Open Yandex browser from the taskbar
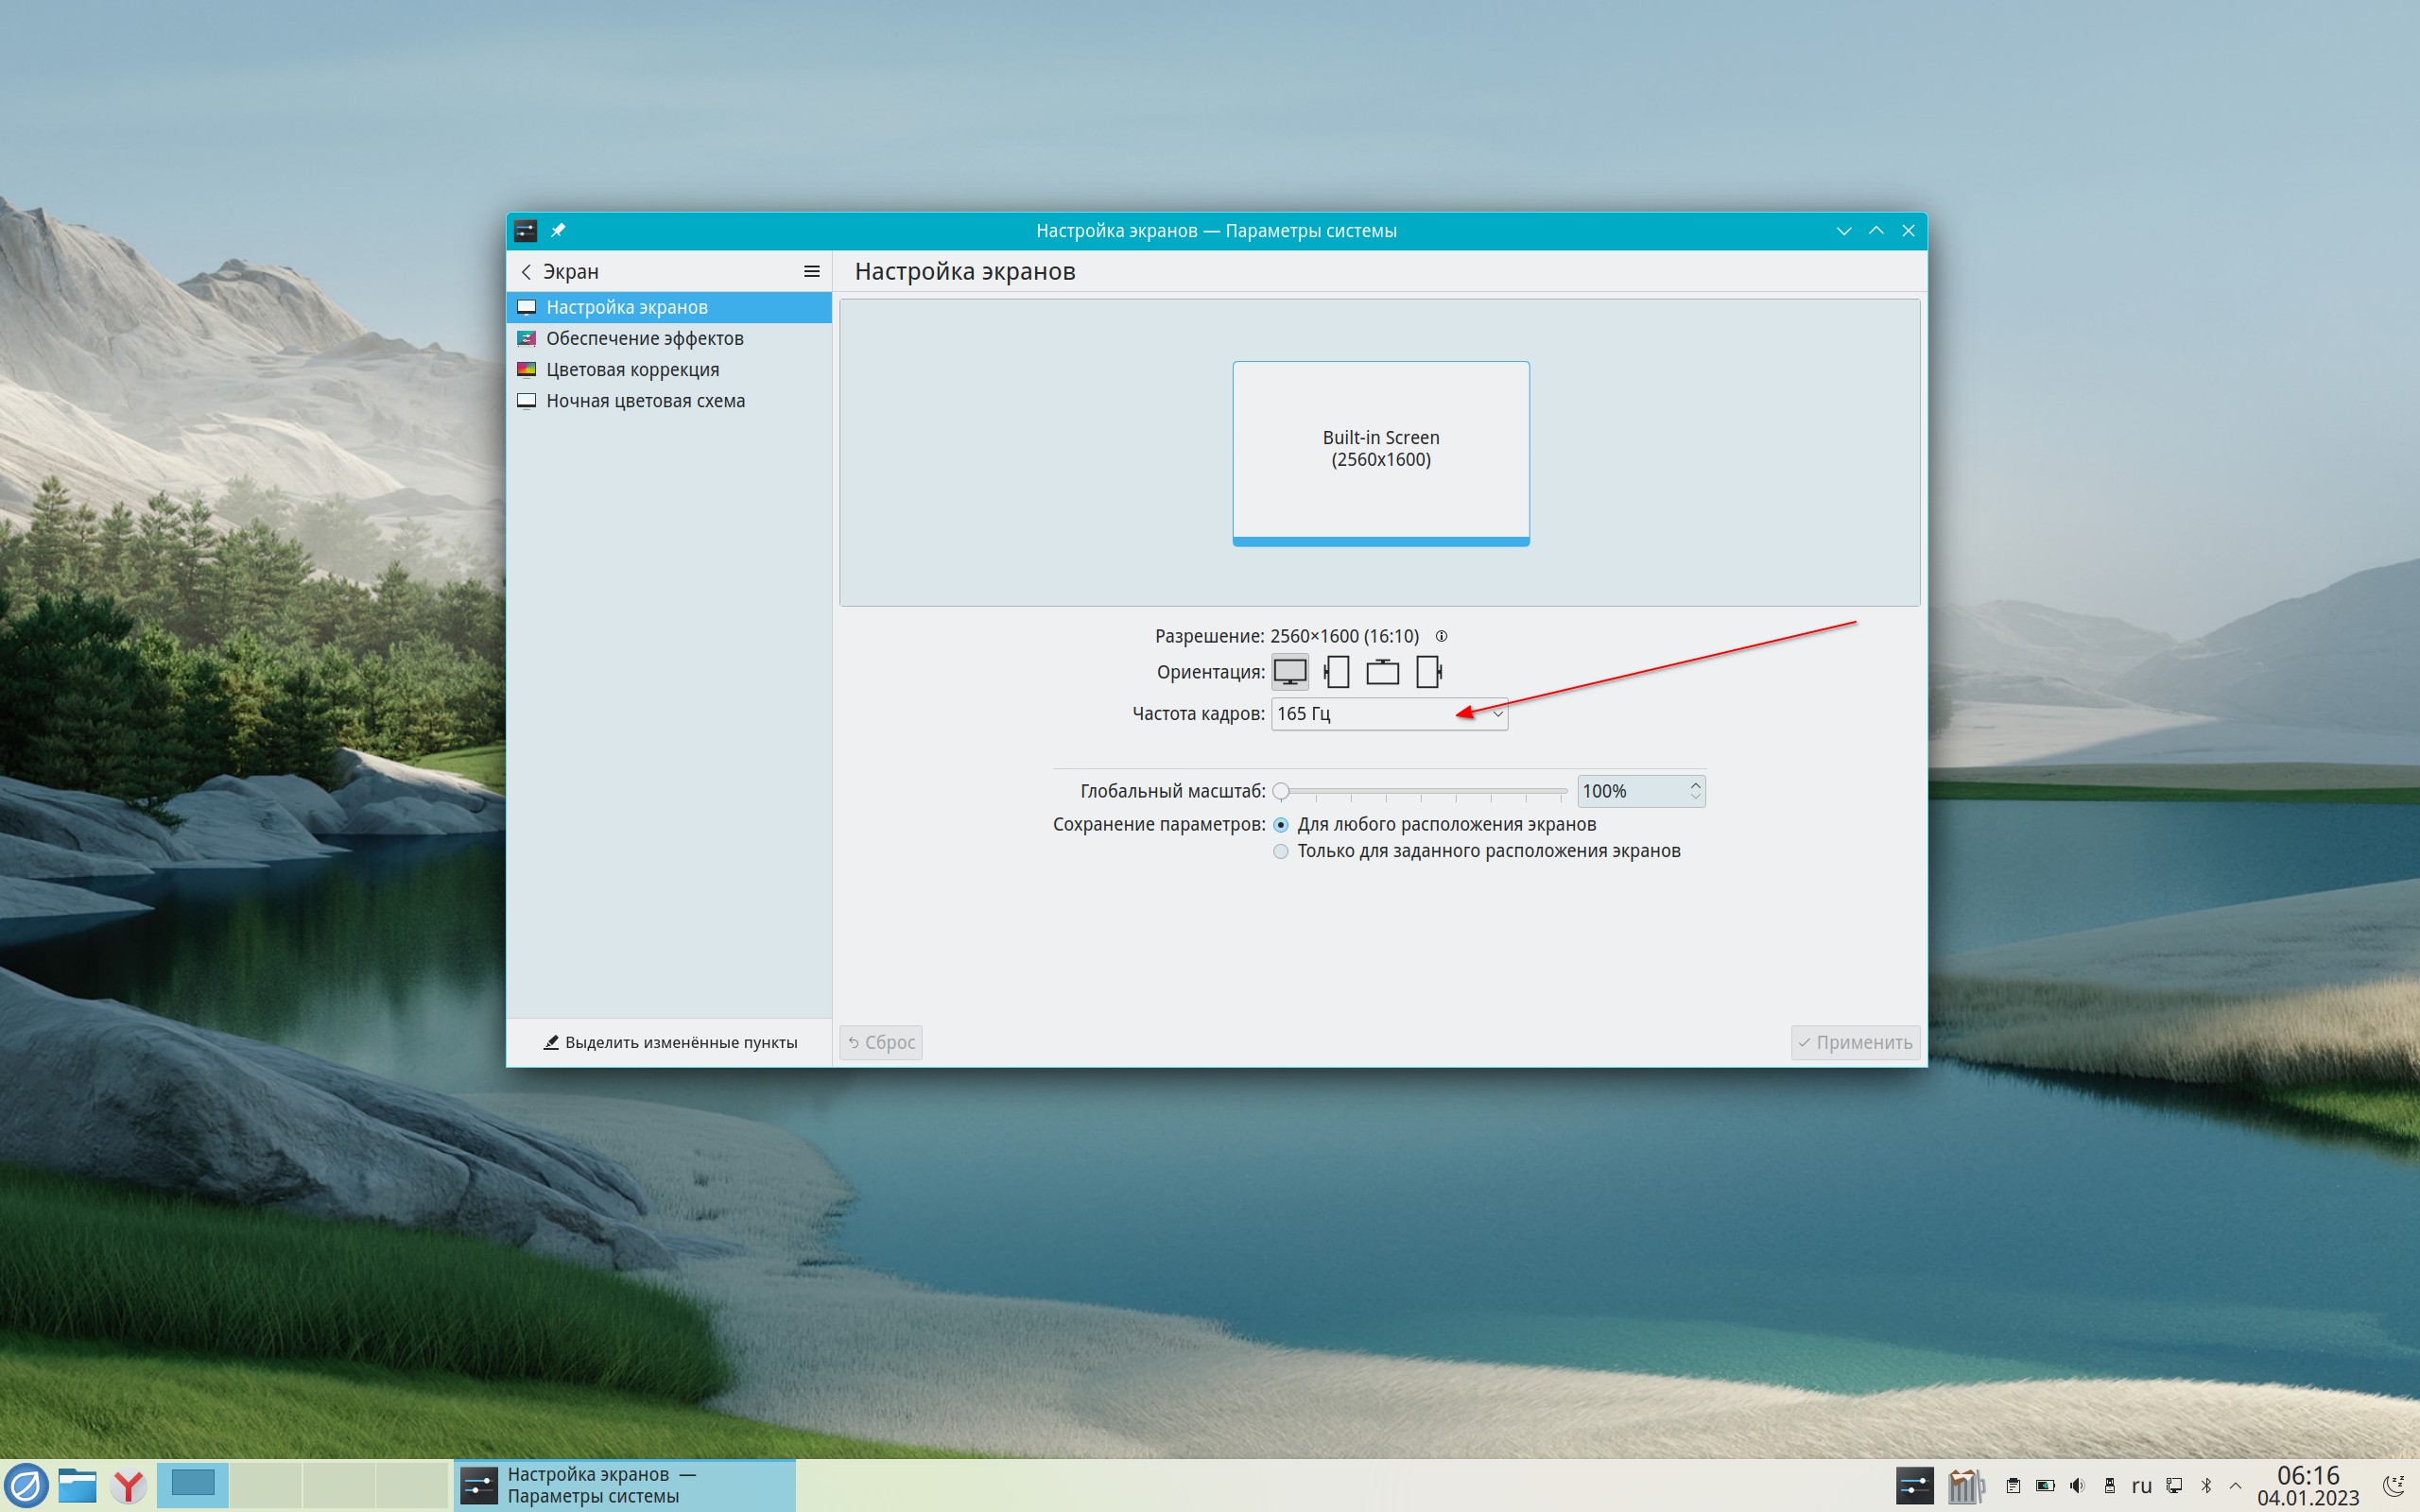Viewport: 2420px width, 1512px height. click(128, 1486)
